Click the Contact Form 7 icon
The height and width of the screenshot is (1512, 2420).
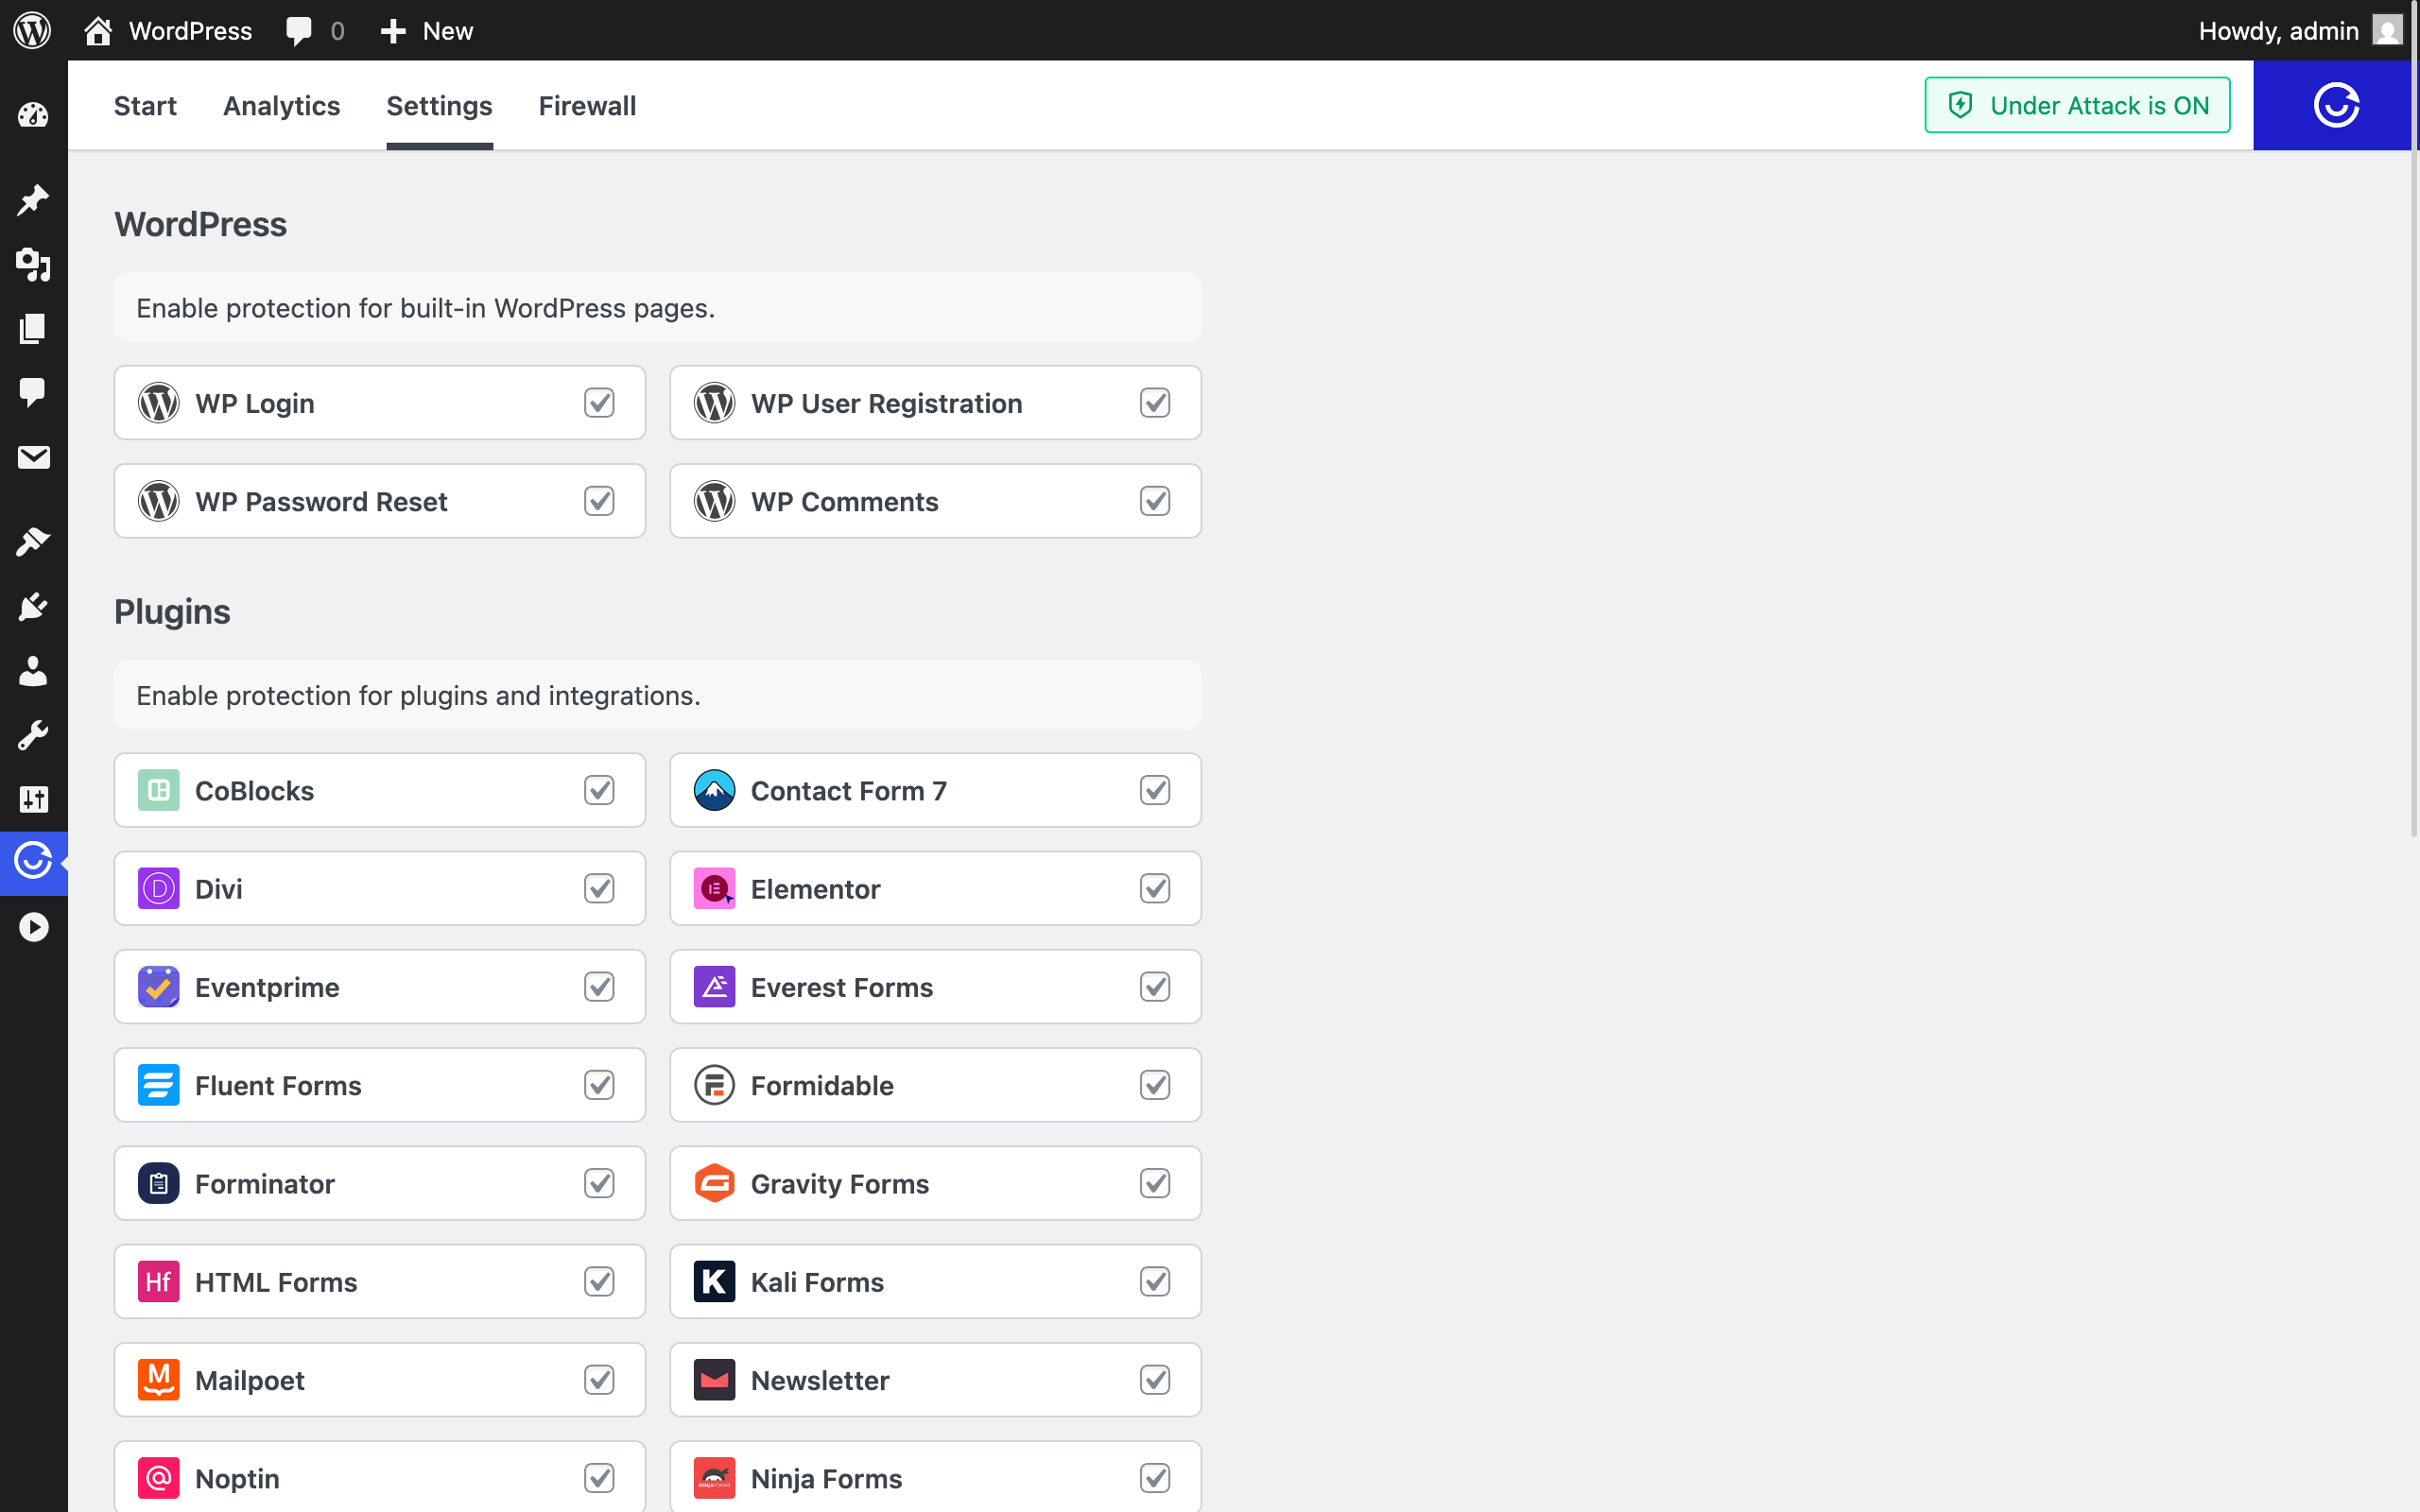coord(714,790)
